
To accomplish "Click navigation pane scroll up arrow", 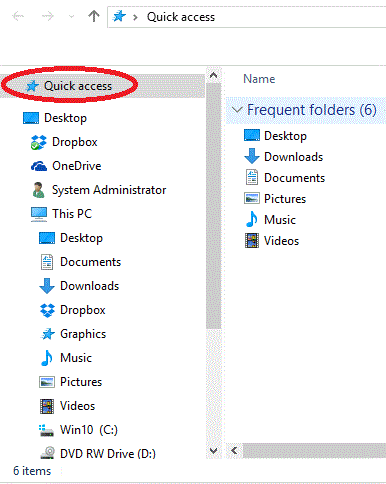I will point(214,75).
